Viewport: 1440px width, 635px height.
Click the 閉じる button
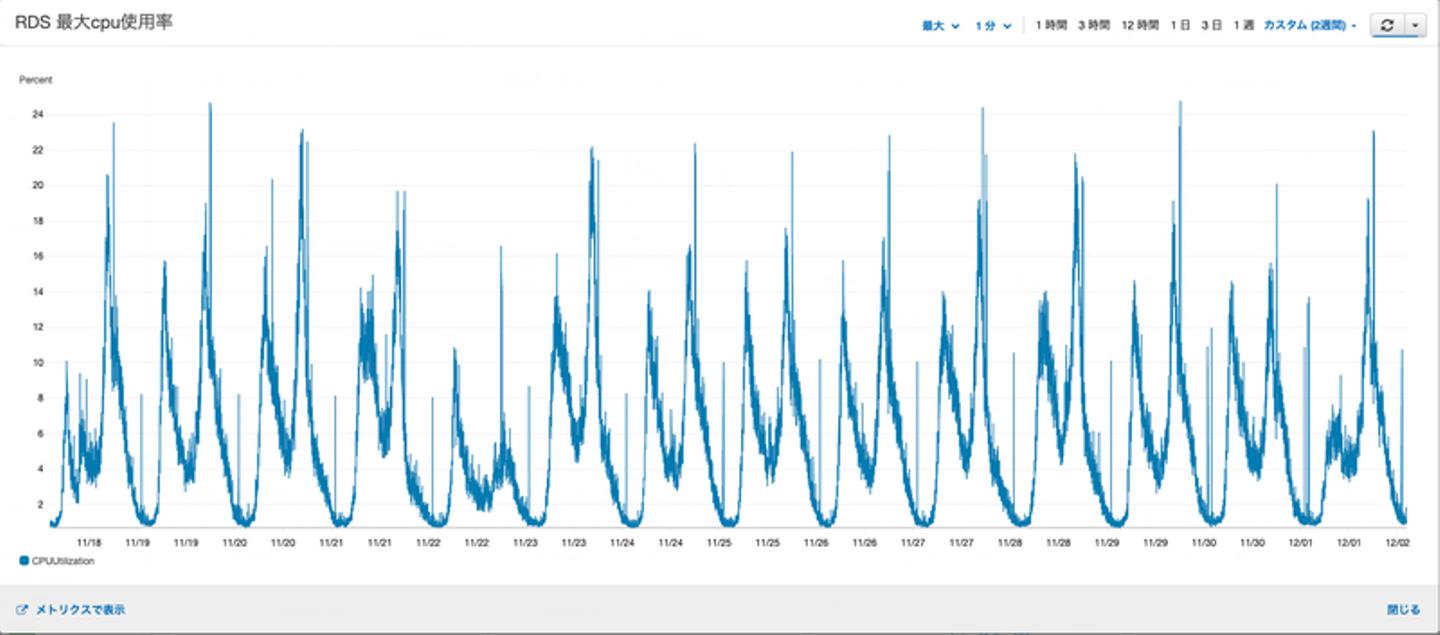click(x=1403, y=609)
